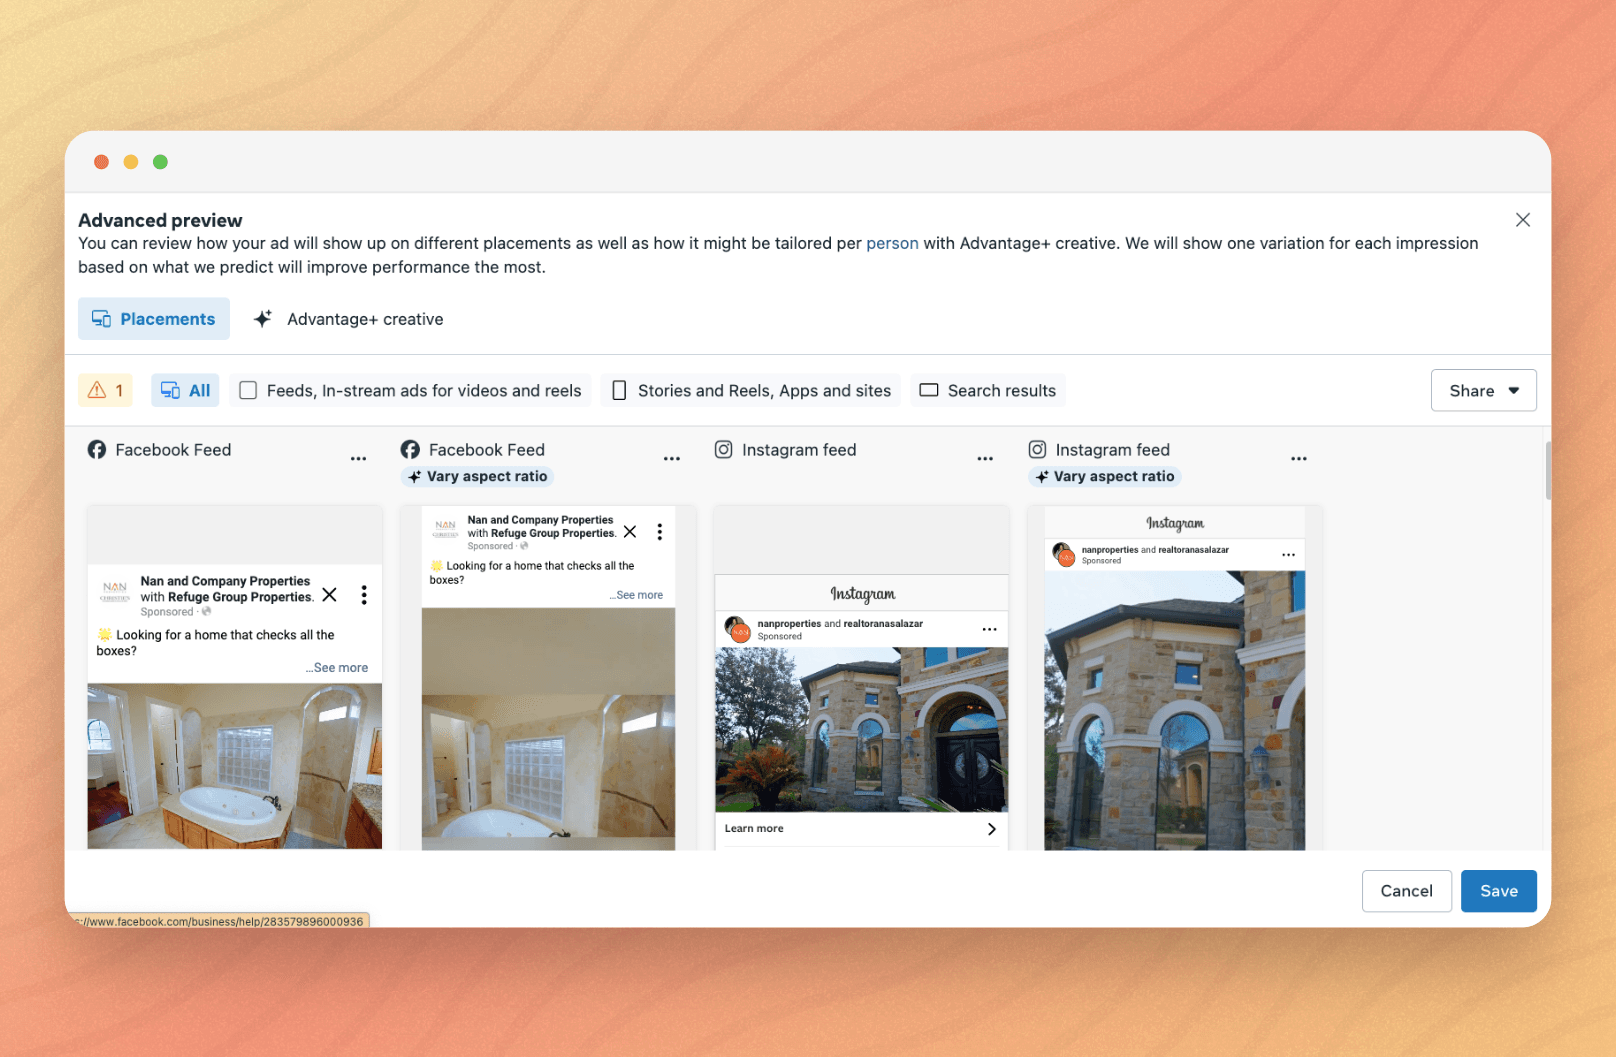Close the Advanced preview dialog

coord(1522,220)
